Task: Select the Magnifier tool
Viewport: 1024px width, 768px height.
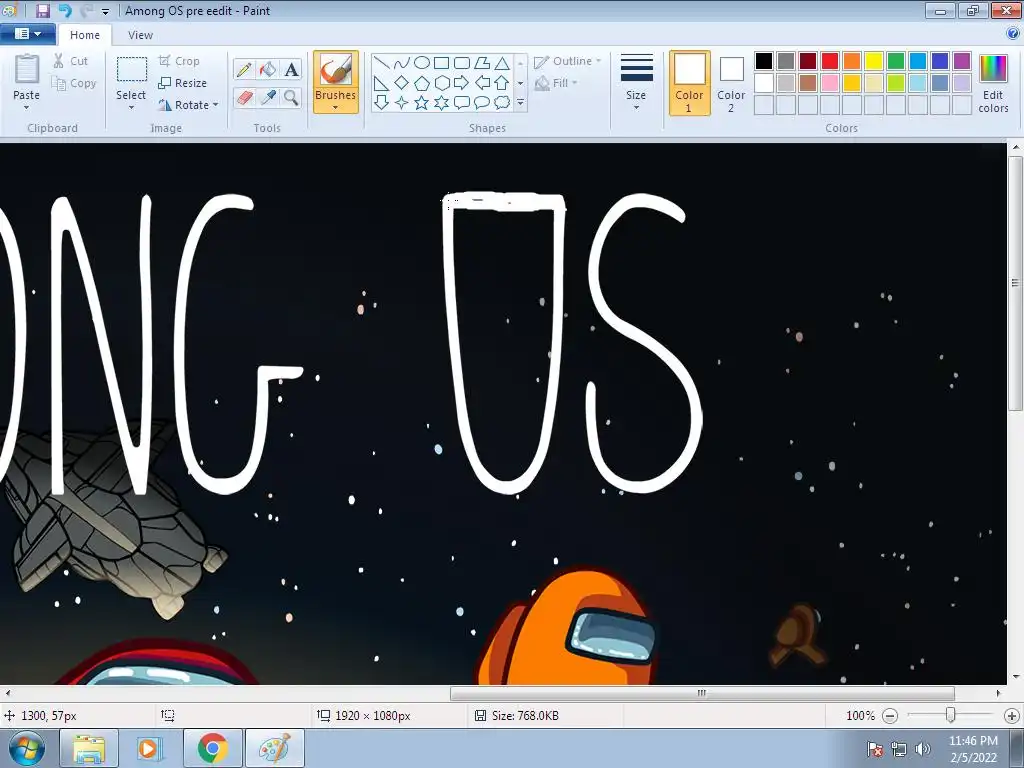Action: coord(291,98)
